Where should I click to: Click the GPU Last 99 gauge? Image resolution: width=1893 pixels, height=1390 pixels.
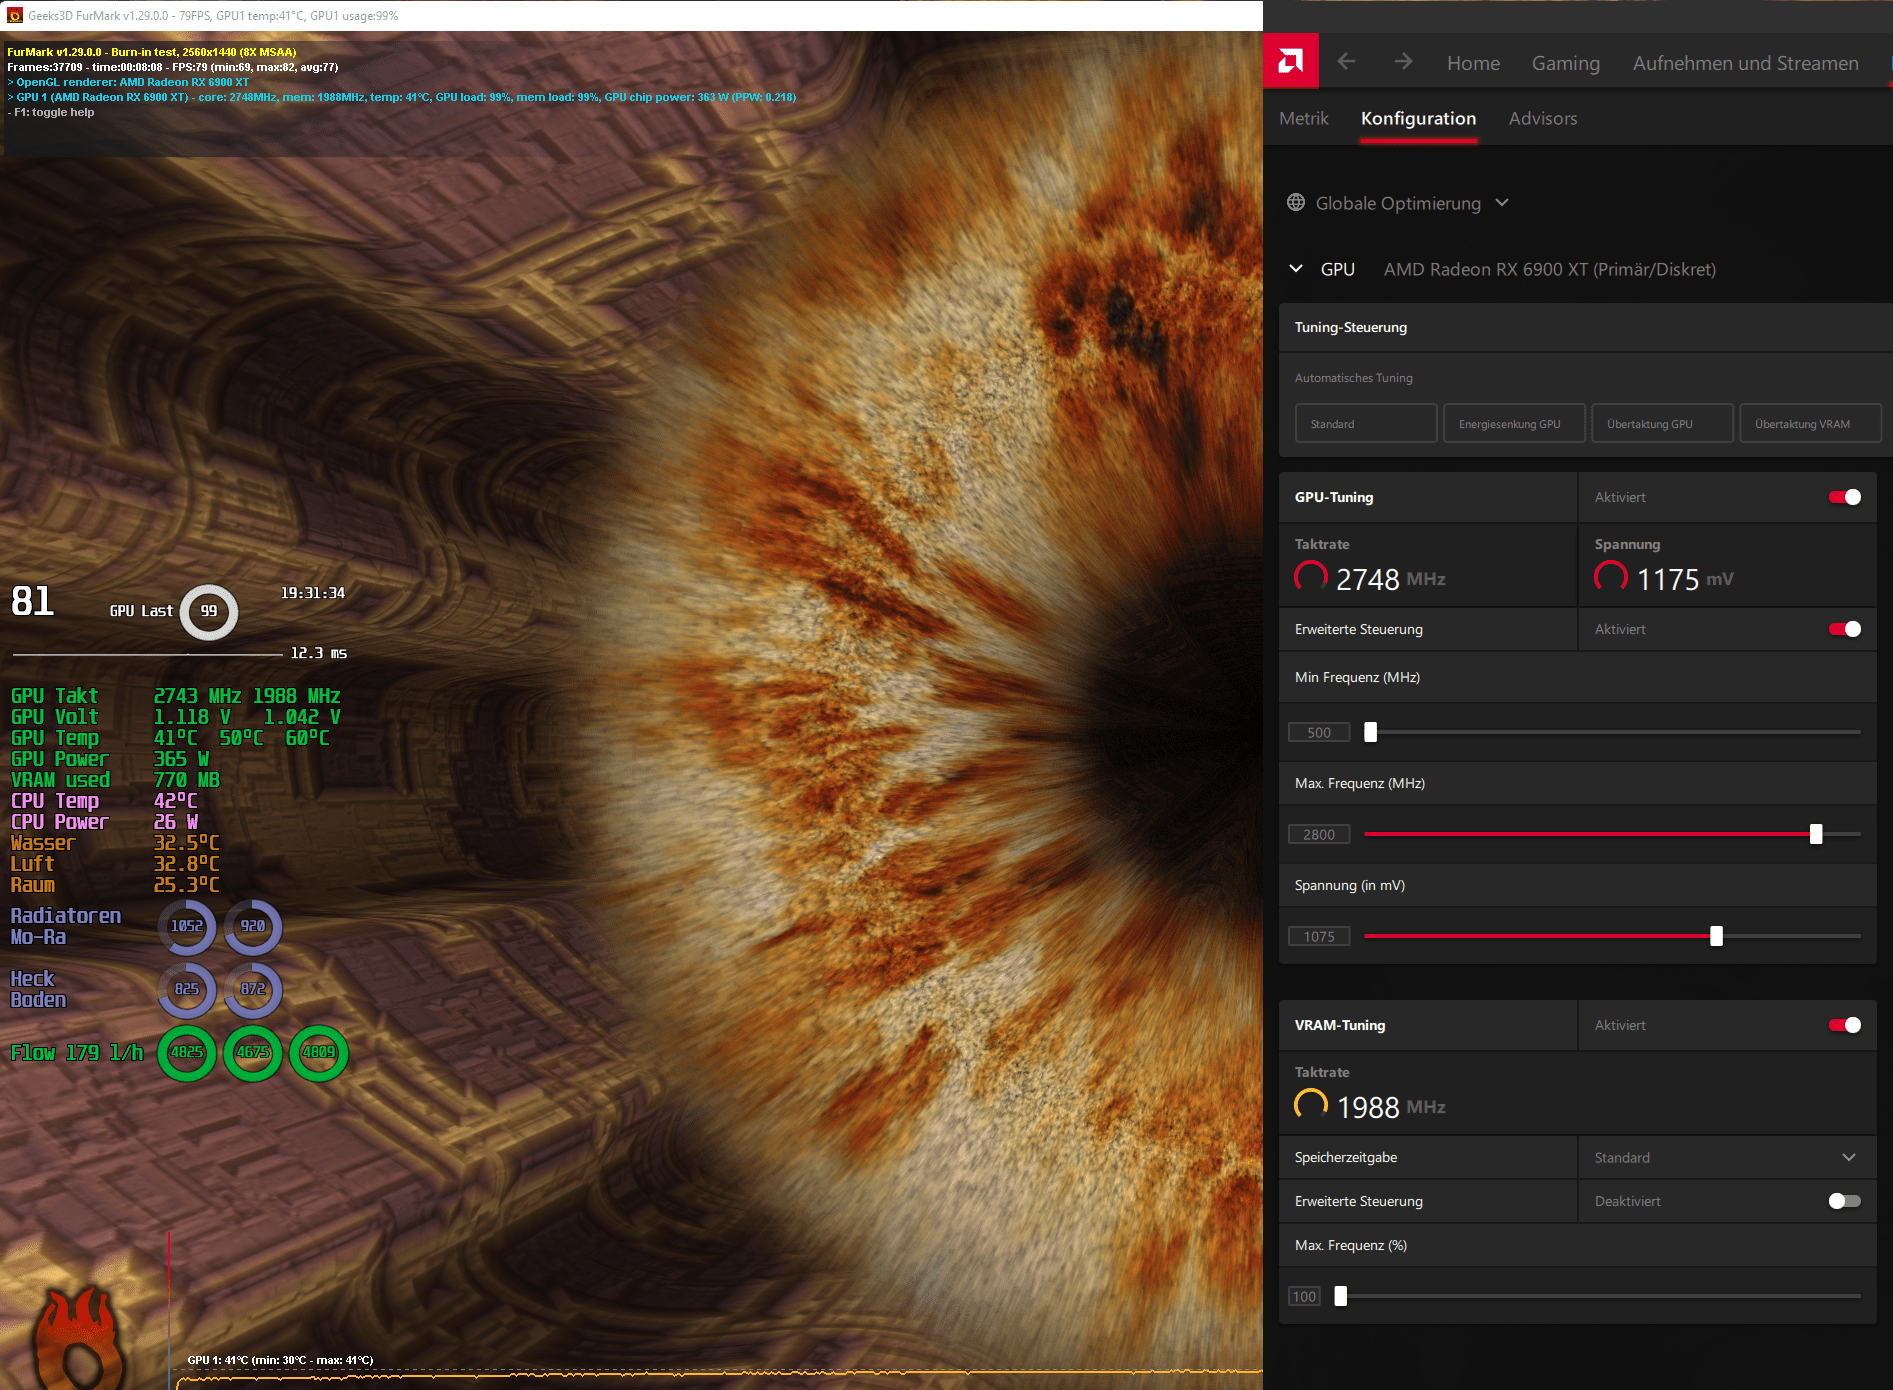coord(209,611)
